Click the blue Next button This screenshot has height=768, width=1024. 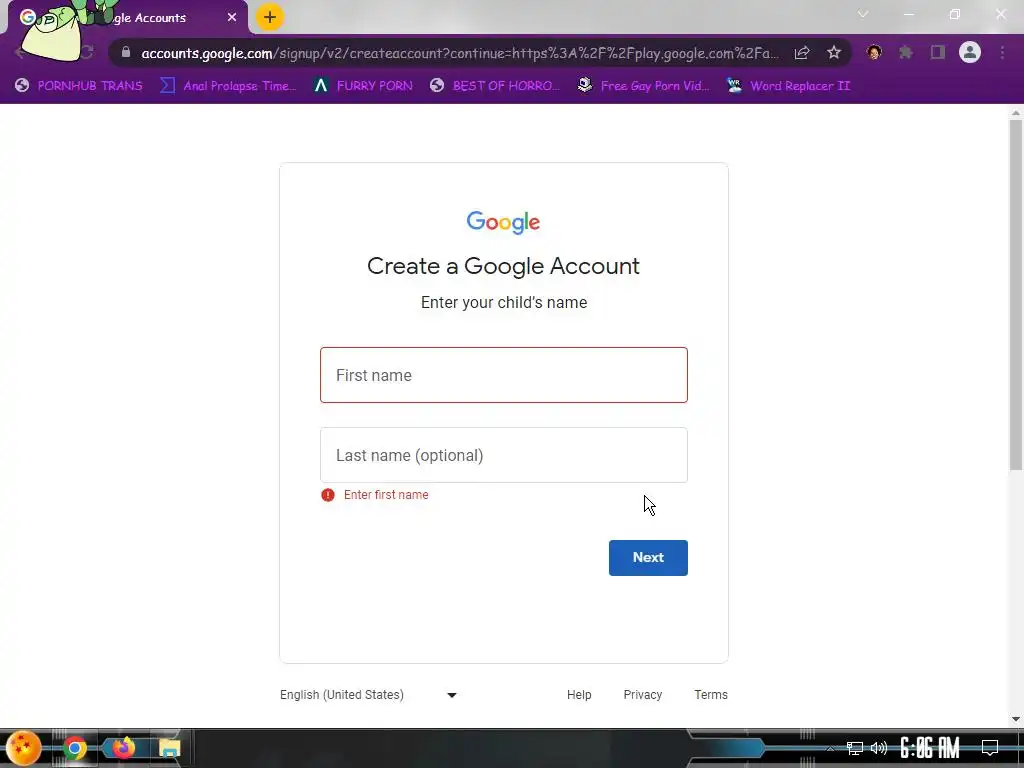click(x=648, y=558)
